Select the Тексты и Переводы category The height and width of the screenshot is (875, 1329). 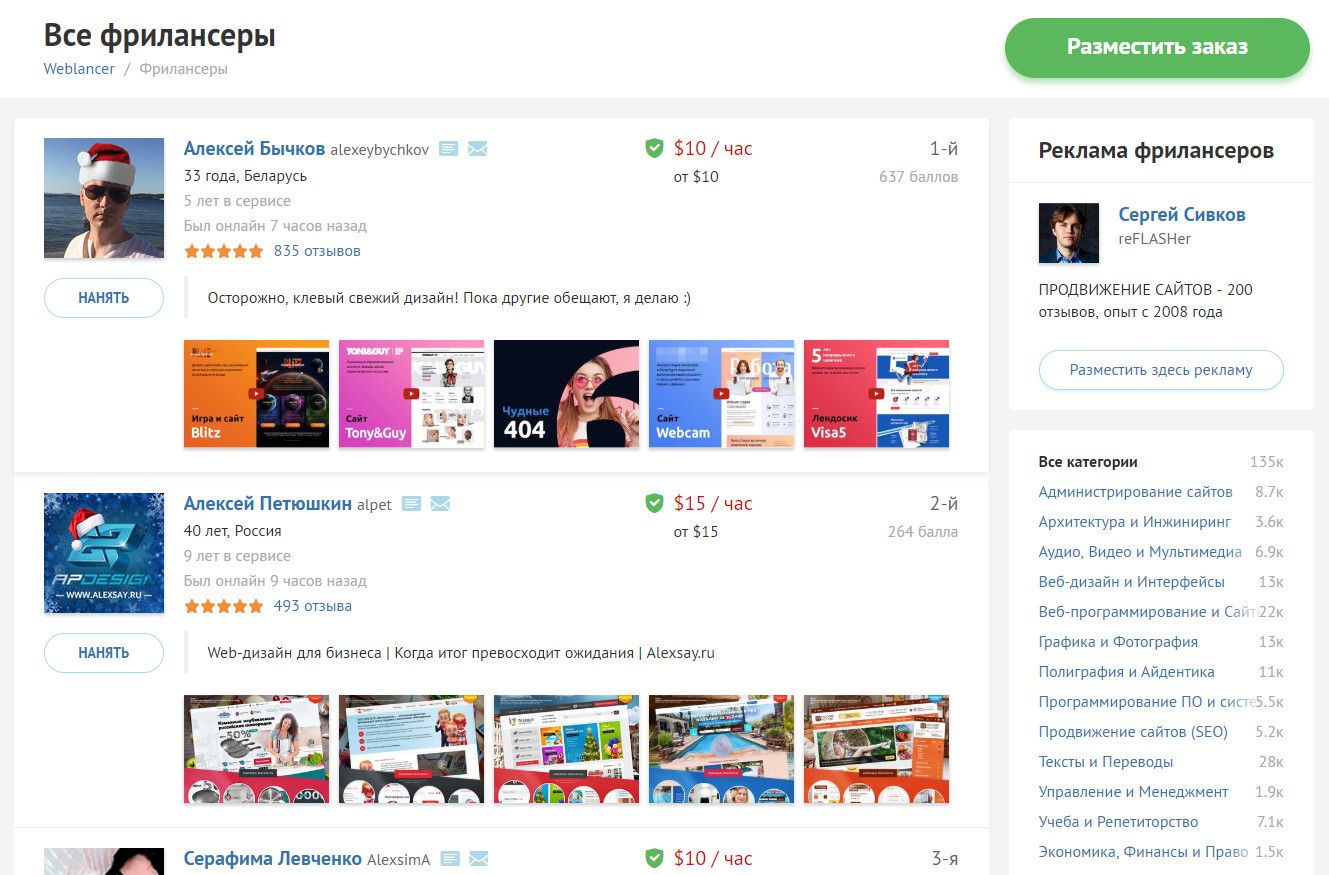1105,762
